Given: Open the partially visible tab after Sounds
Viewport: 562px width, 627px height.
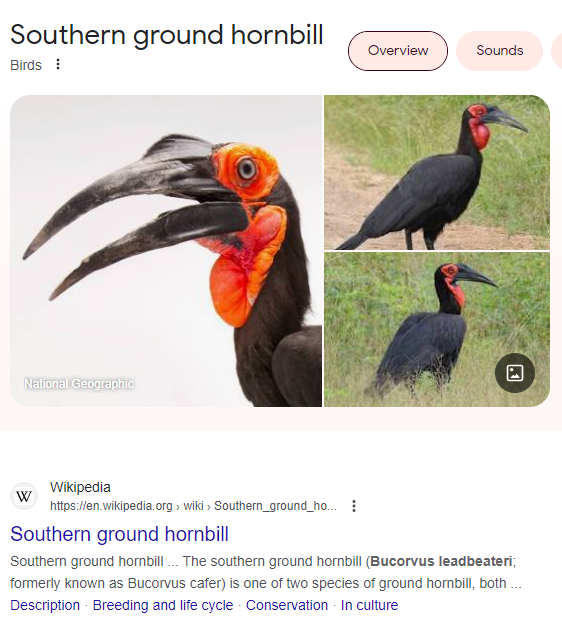Looking at the screenshot, I should pos(557,51).
